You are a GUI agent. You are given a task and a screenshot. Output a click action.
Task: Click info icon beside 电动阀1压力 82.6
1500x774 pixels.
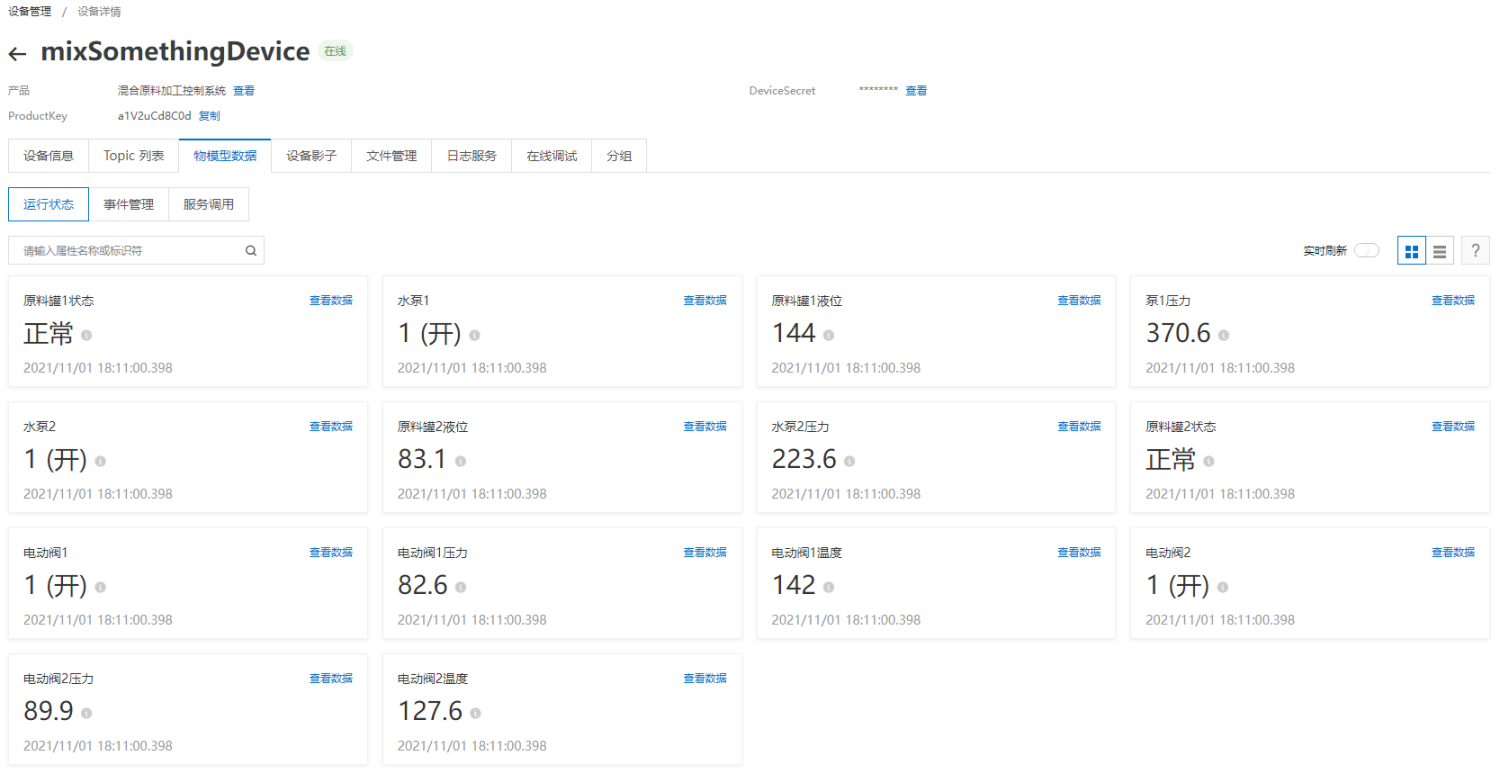click(x=460, y=588)
